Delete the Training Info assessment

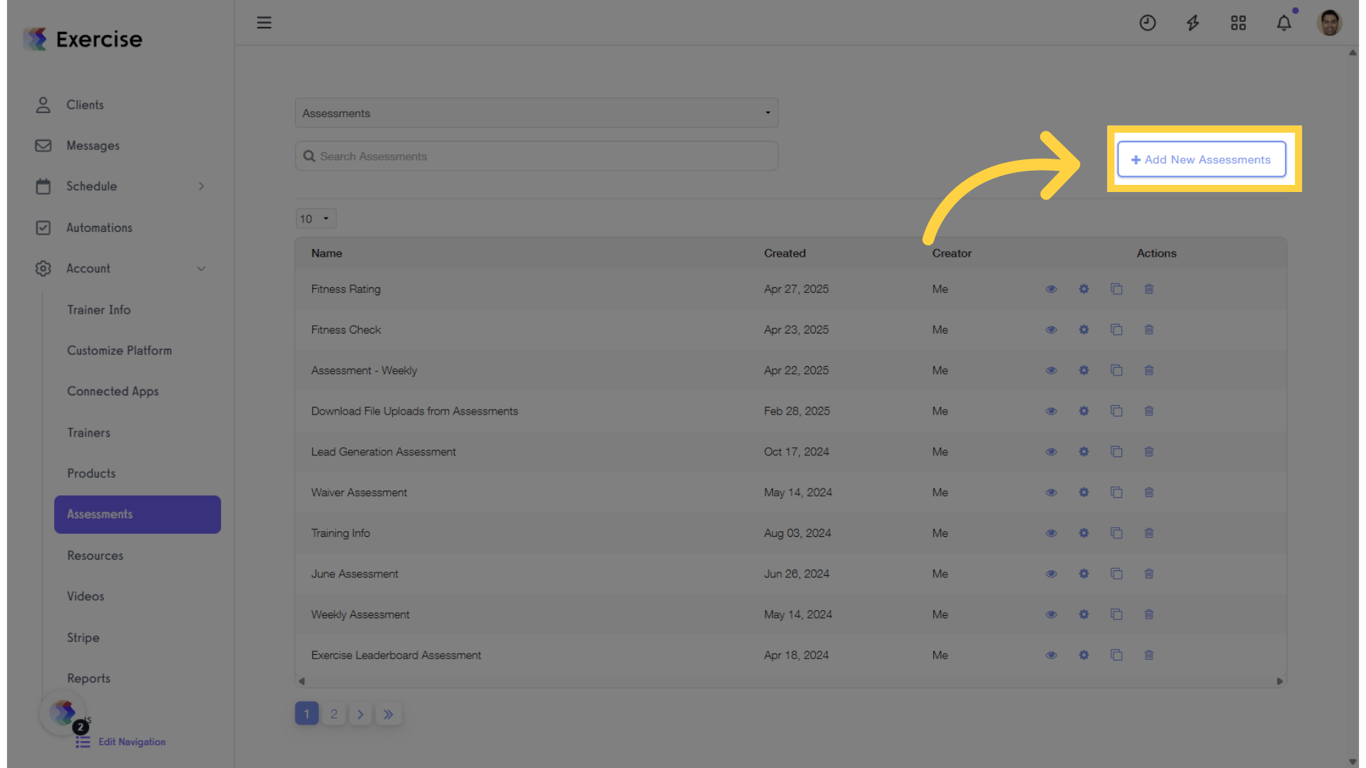[1149, 533]
